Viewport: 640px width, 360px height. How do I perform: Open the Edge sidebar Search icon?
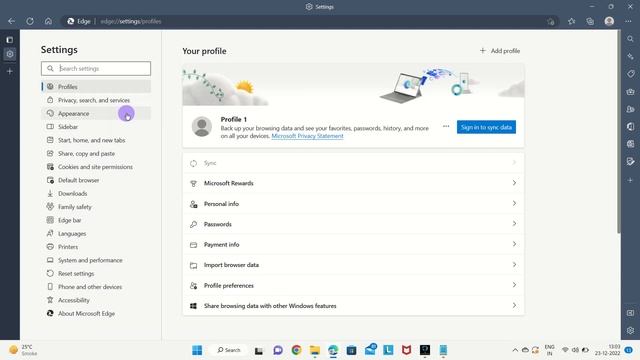(x=630, y=39)
